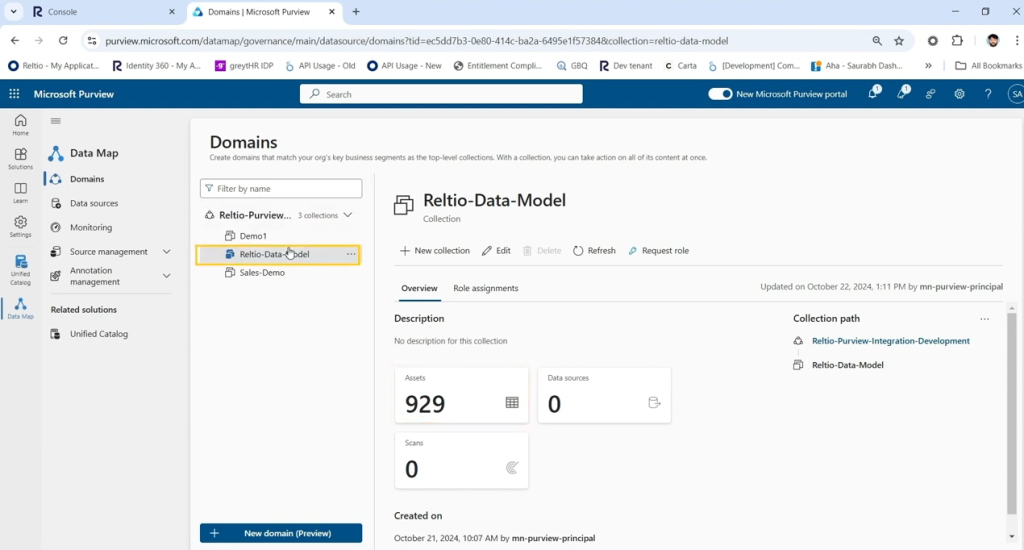This screenshot has width=1024, height=550.
Task: Open notifications bell icon
Action: 873,93
